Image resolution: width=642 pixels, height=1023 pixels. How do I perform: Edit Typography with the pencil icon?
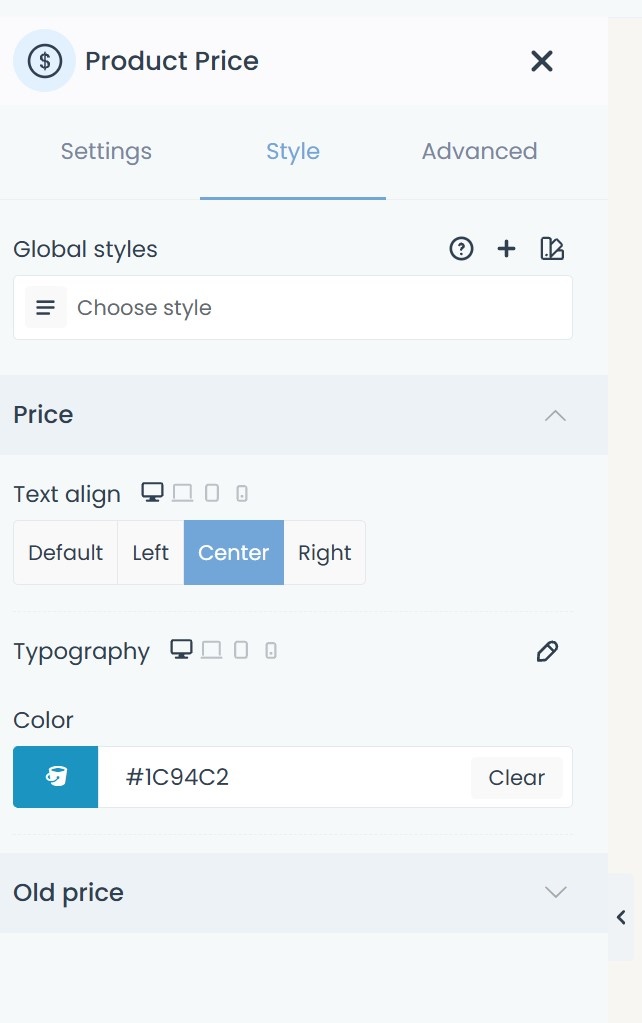tap(547, 652)
